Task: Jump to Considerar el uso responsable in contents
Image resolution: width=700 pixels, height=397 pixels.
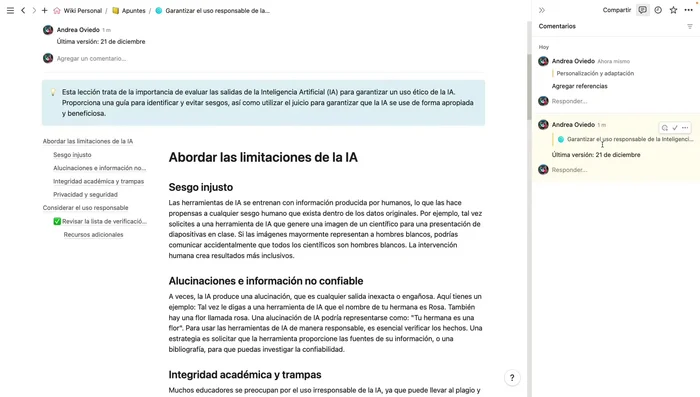Action: (85, 208)
